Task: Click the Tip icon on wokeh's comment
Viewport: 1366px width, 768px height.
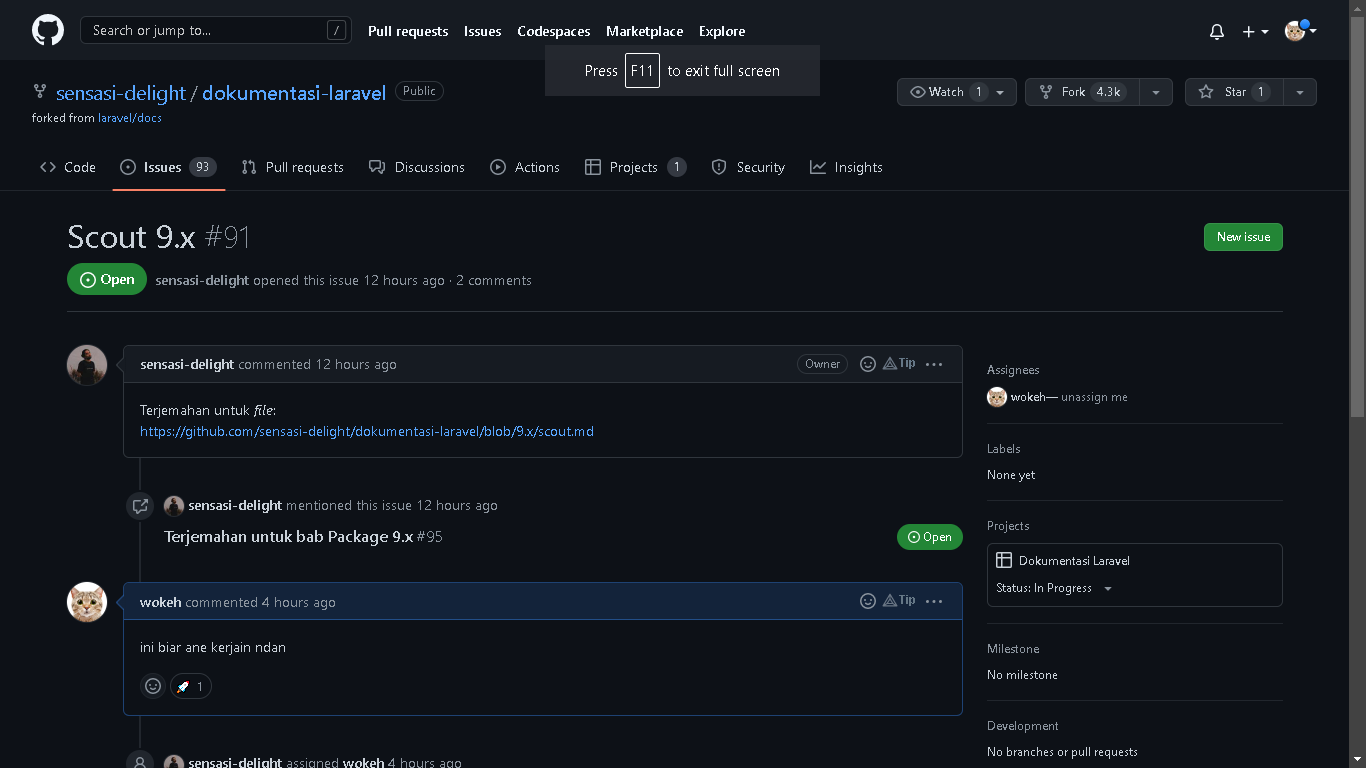Action: click(898, 601)
